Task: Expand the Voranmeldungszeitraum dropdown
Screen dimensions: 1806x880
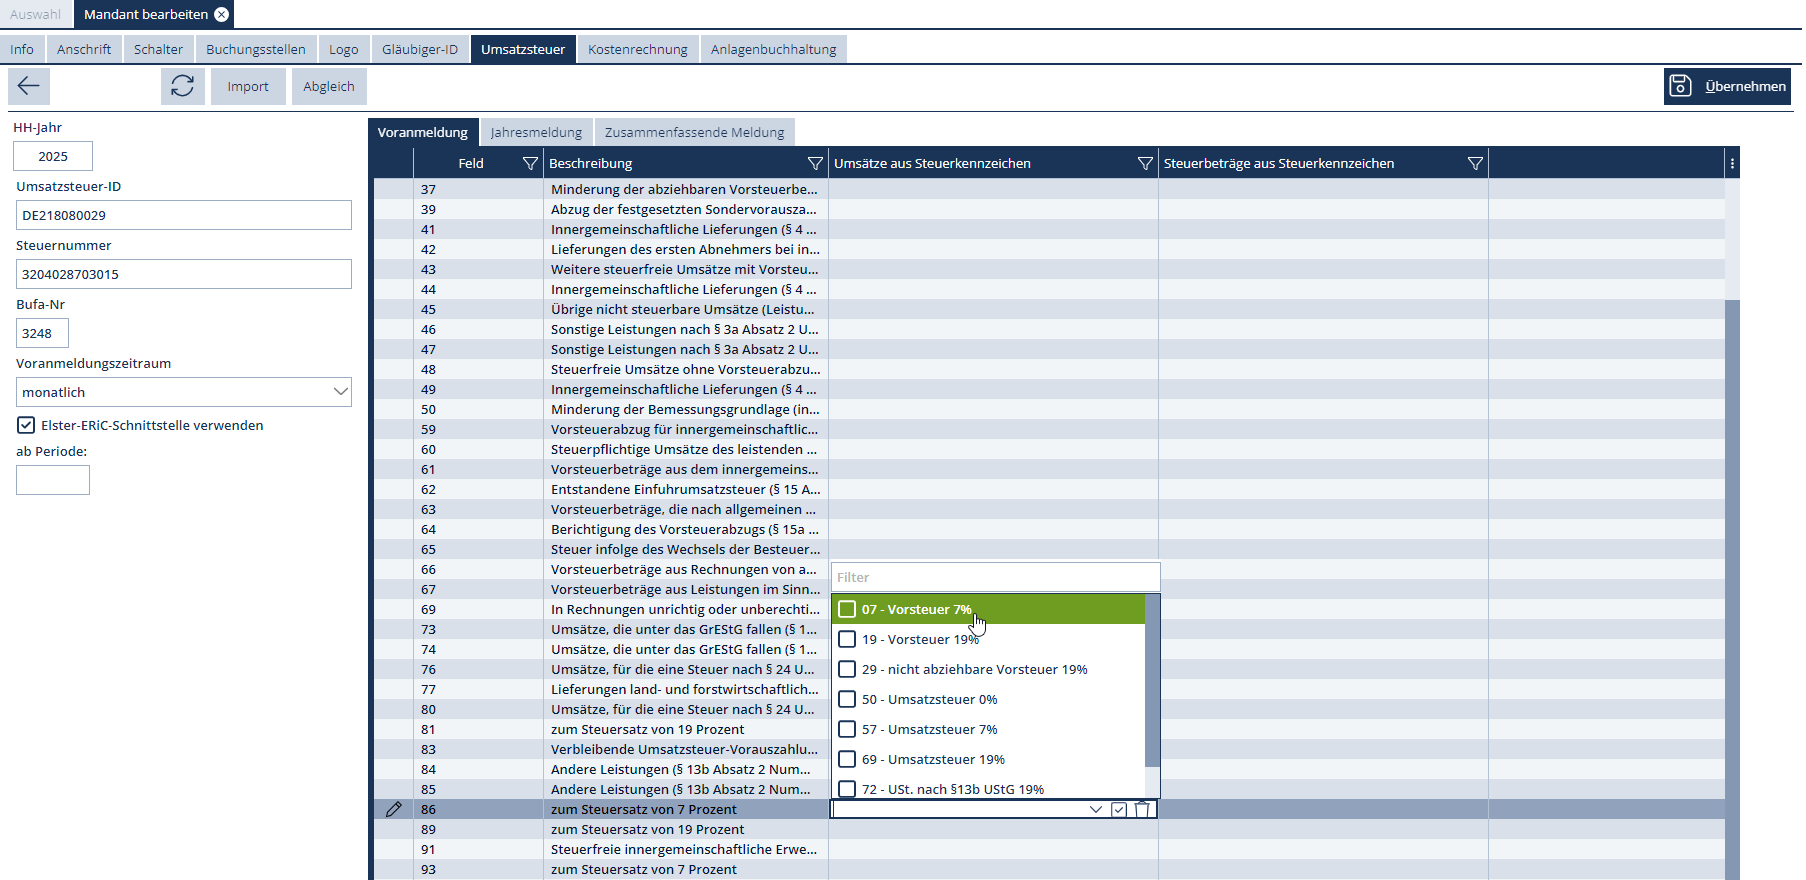Action: (340, 392)
